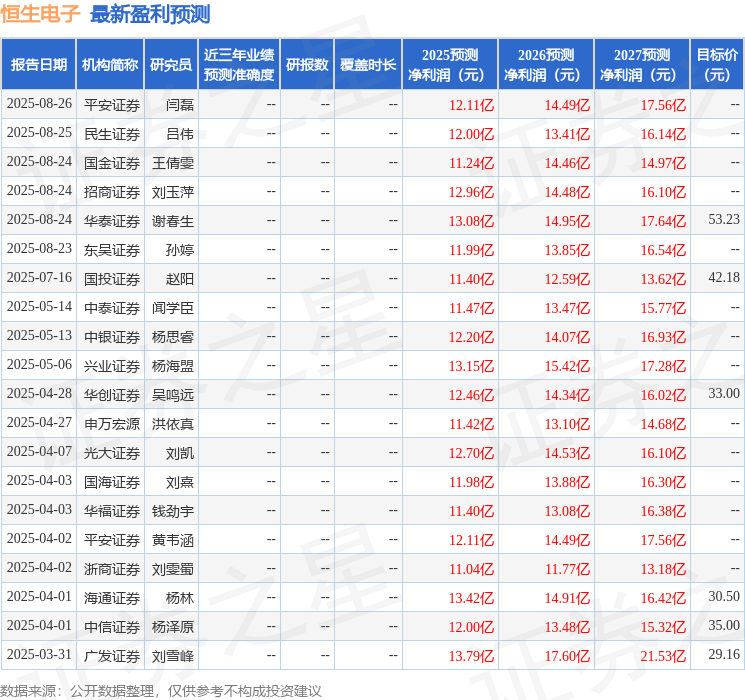This screenshot has height=700, width=745.
Task: Select the 光大证券 institution cell
Action: (112, 453)
